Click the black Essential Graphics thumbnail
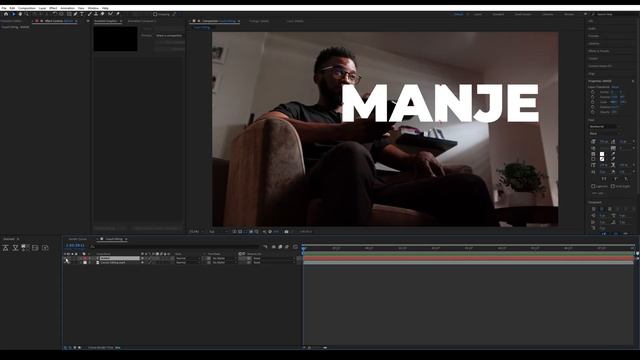Image resolution: width=640 pixels, height=360 pixels. pyautogui.click(x=116, y=39)
